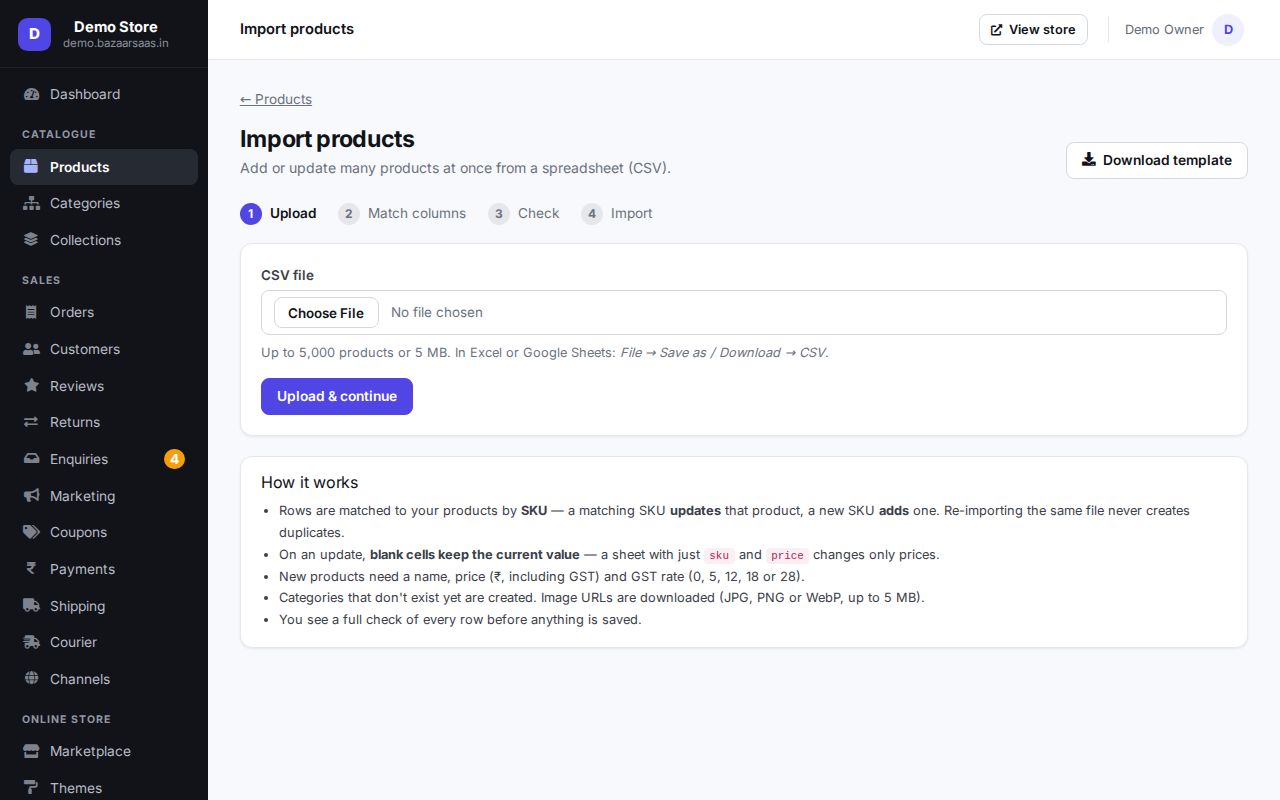Select the Match columns step

pos(402,213)
